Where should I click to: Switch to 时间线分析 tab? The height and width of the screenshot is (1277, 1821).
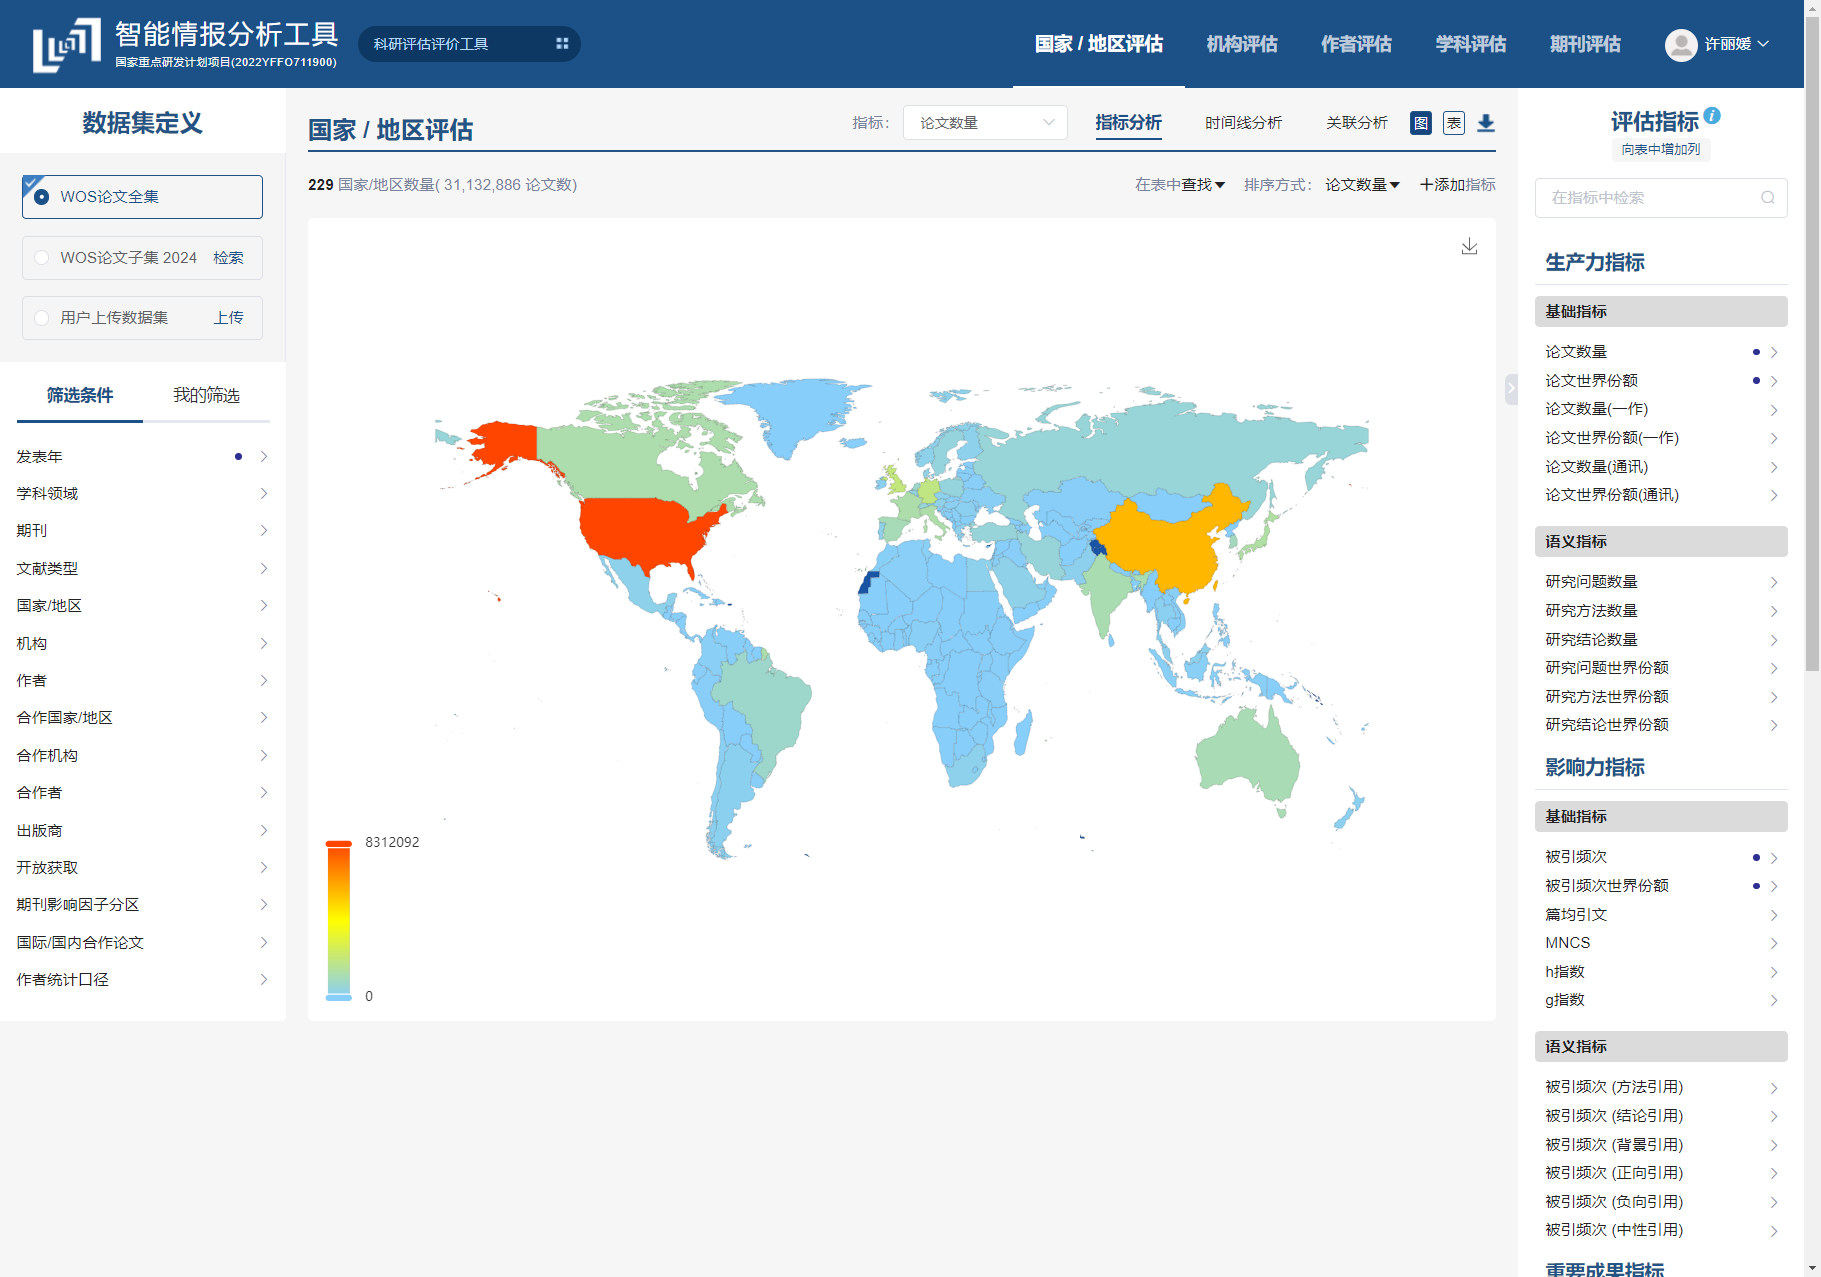1243,123
